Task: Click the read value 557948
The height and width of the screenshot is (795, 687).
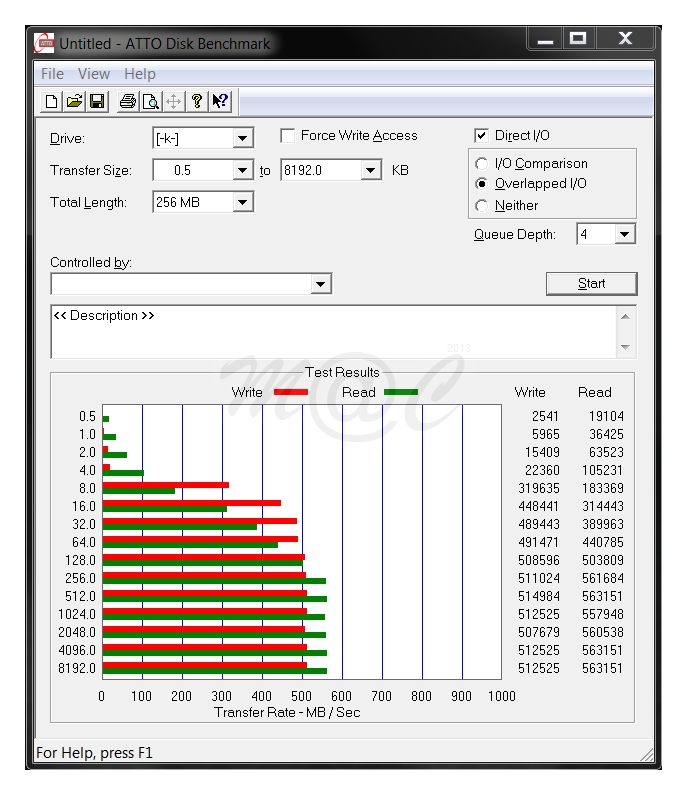Action: [602, 615]
